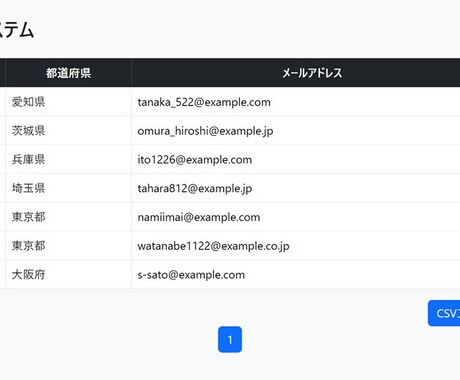Click the メールアドレス column header
Viewport: 460px width, 380px height.
click(x=296, y=73)
